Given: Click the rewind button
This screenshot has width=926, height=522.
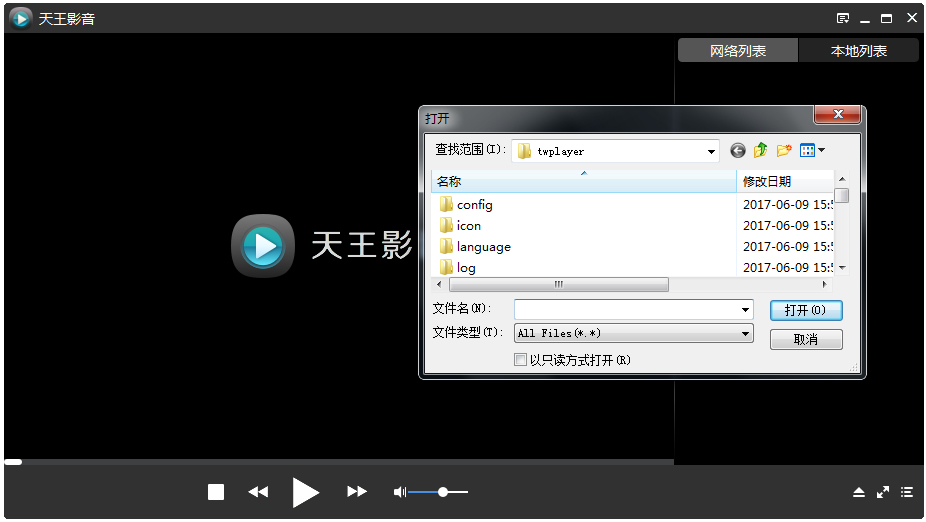Looking at the screenshot, I should 258,492.
